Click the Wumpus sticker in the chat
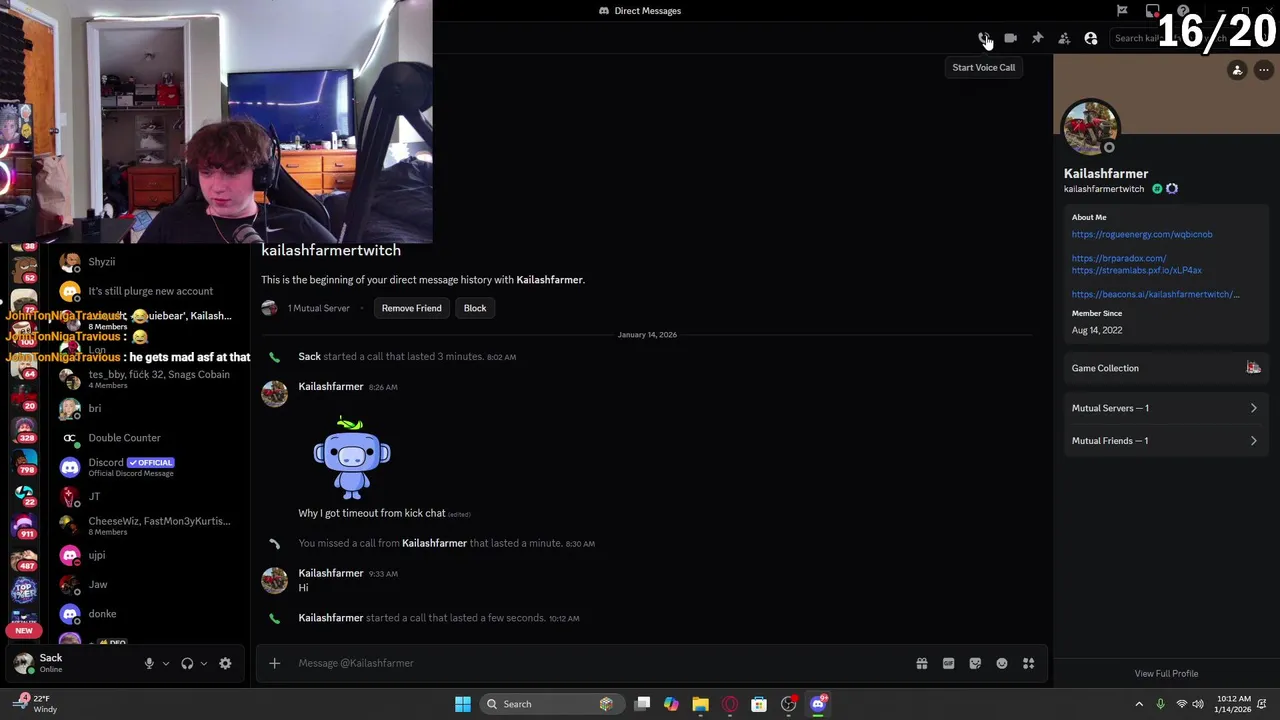Image resolution: width=1280 pixels, height=720 pixels. click(x=351, y=457)
